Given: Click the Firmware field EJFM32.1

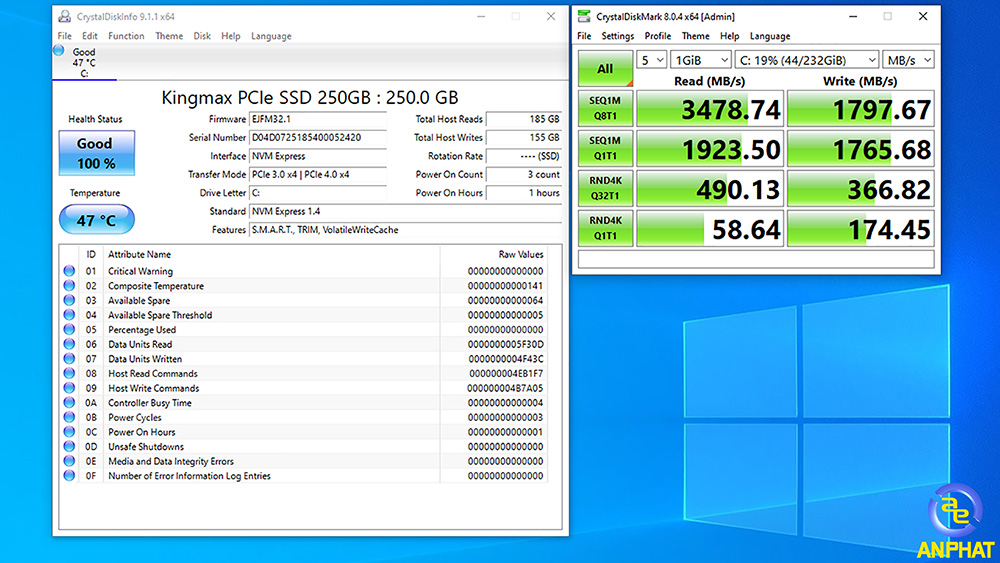Looking at the screenshot, I should pyautogui.click(x=318, y=119).
